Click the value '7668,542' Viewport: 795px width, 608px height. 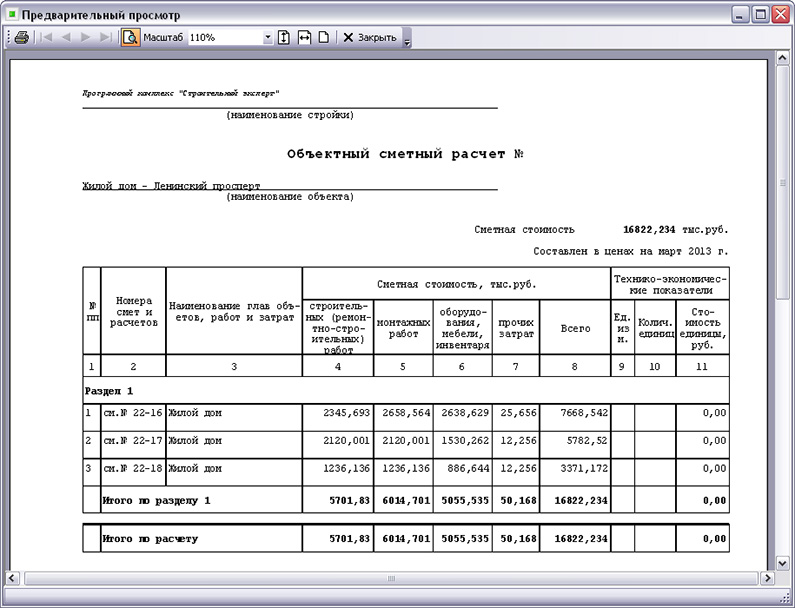click(584, 413)
